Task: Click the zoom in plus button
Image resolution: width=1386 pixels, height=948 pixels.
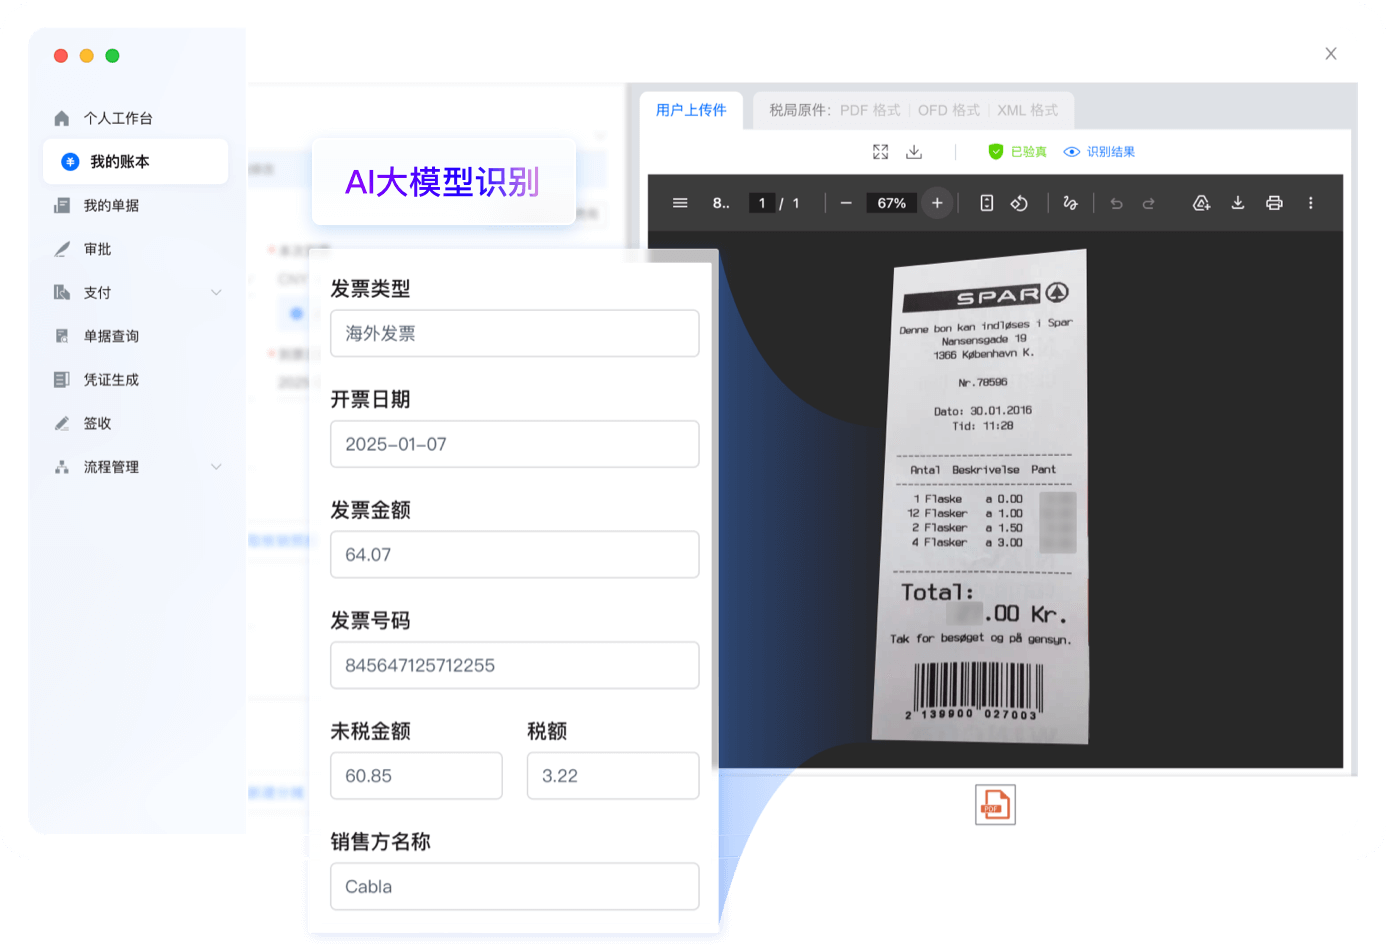Action: pyautogui.click(x=937, y=203)
